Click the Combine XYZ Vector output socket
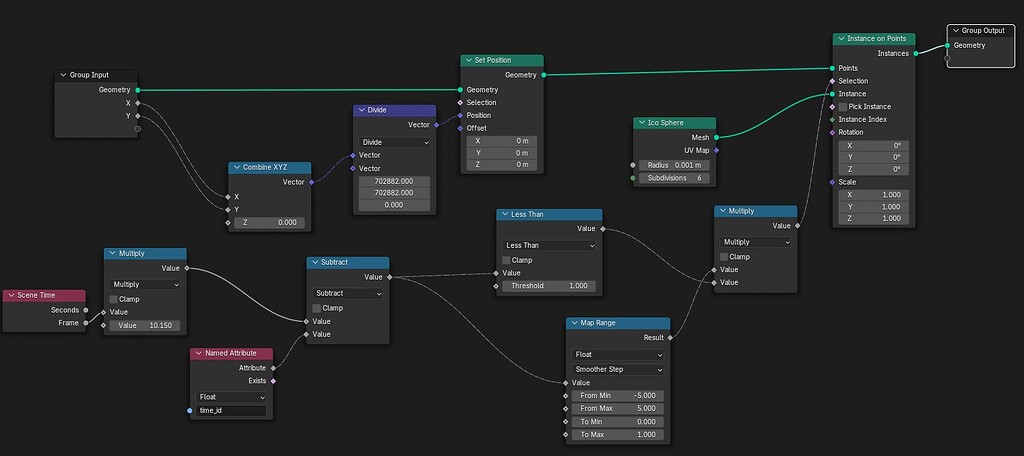The image size is (1024, 456). 311,182
